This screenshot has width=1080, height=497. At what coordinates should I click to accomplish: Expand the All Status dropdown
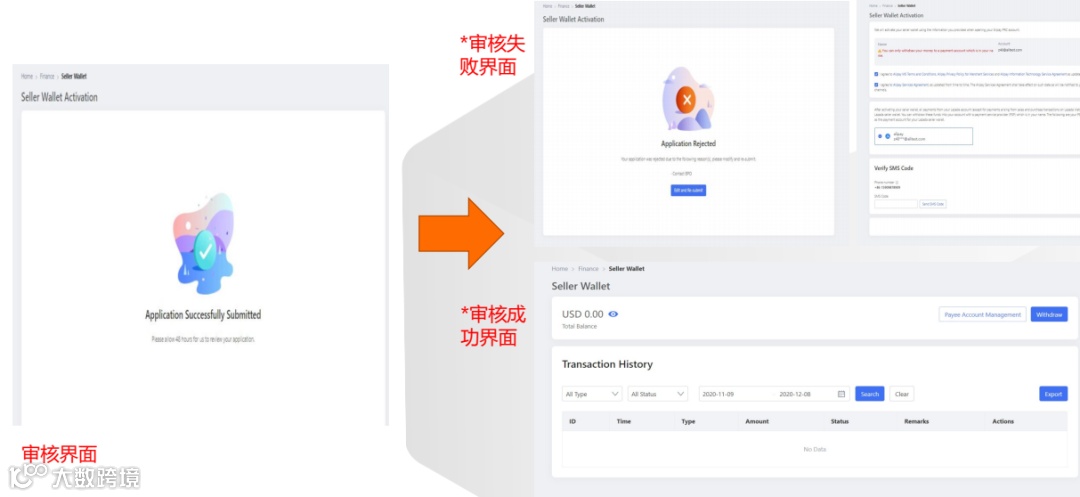click(x=658, y=394)
